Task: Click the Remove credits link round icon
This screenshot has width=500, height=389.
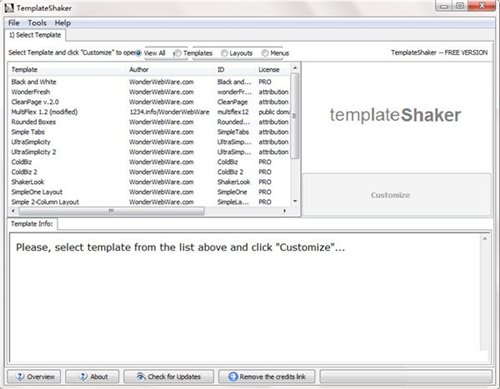Action: (x=233, y=377)
